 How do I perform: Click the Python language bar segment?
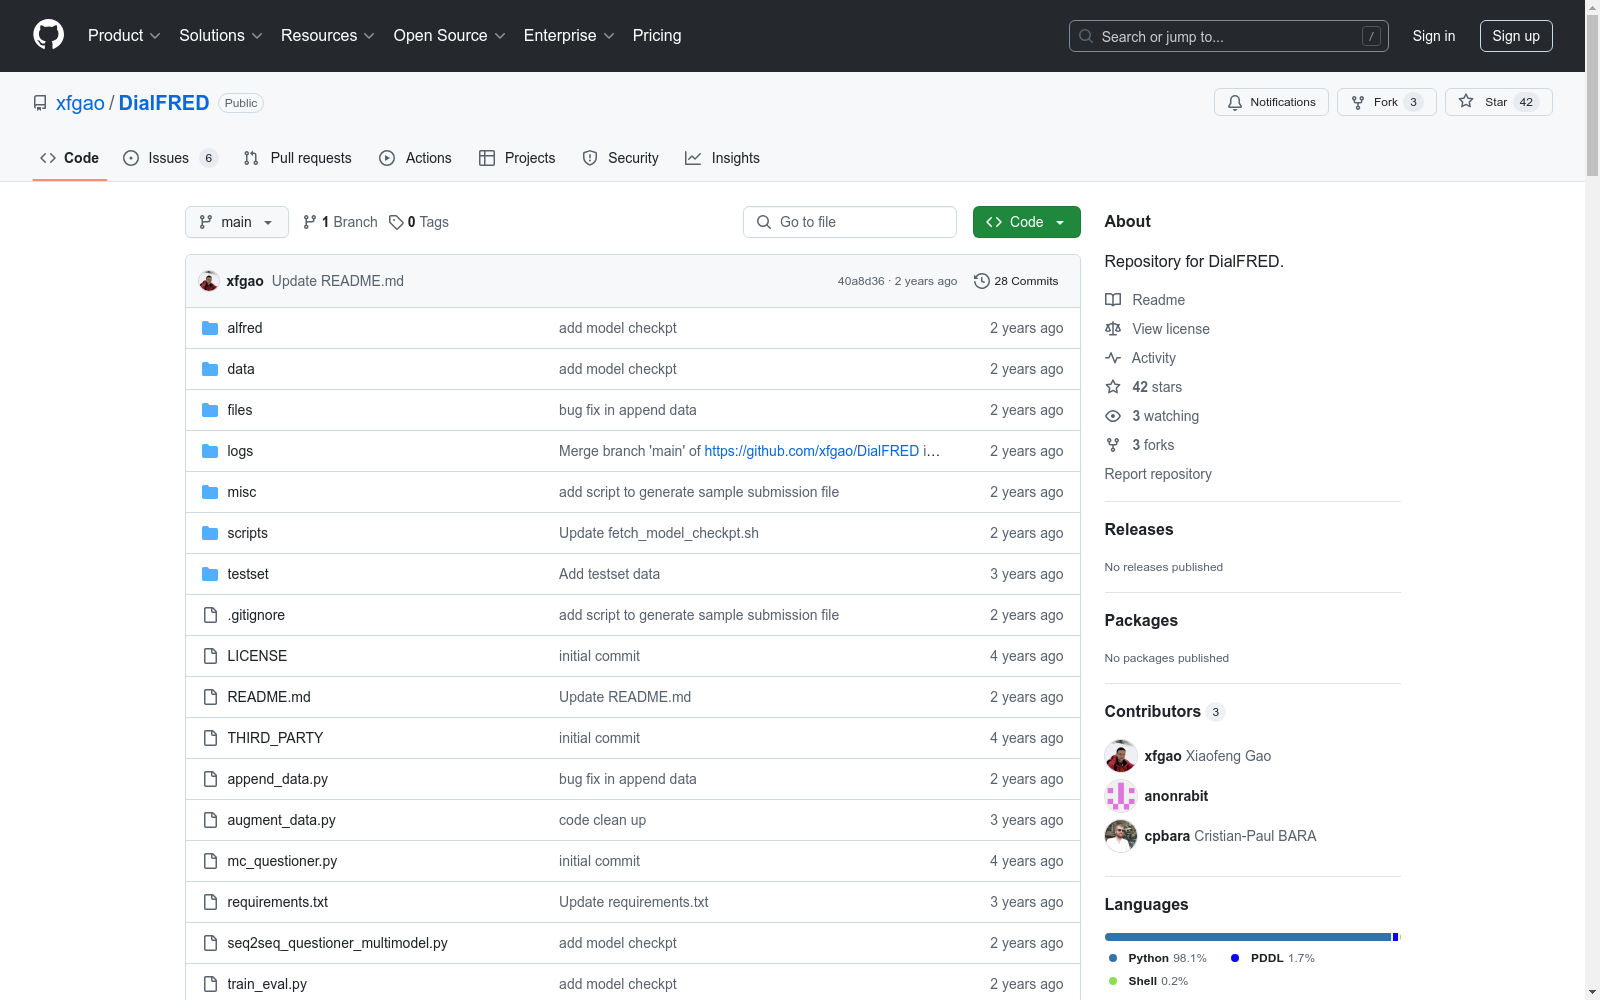(1248, 937)
